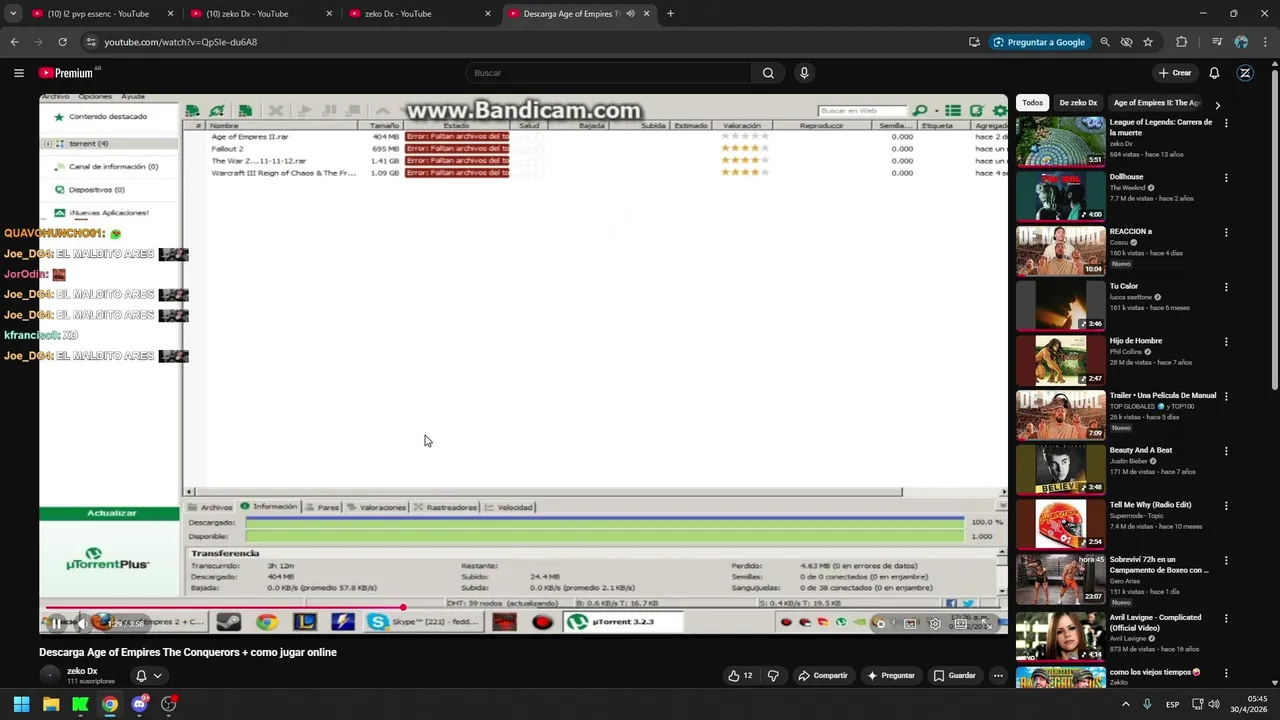The width and height of the screenshot is (1280, 720).
Task: Open the Windows Start menu
Action: click(21, 704)
